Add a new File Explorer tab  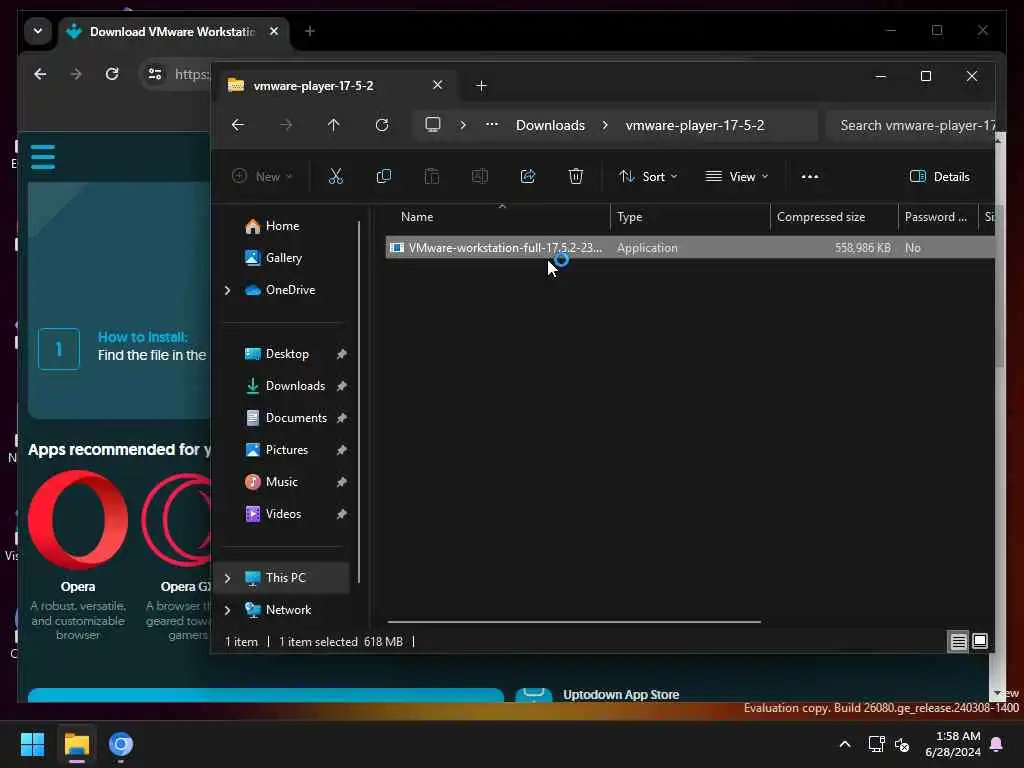[x=481, y=86]
